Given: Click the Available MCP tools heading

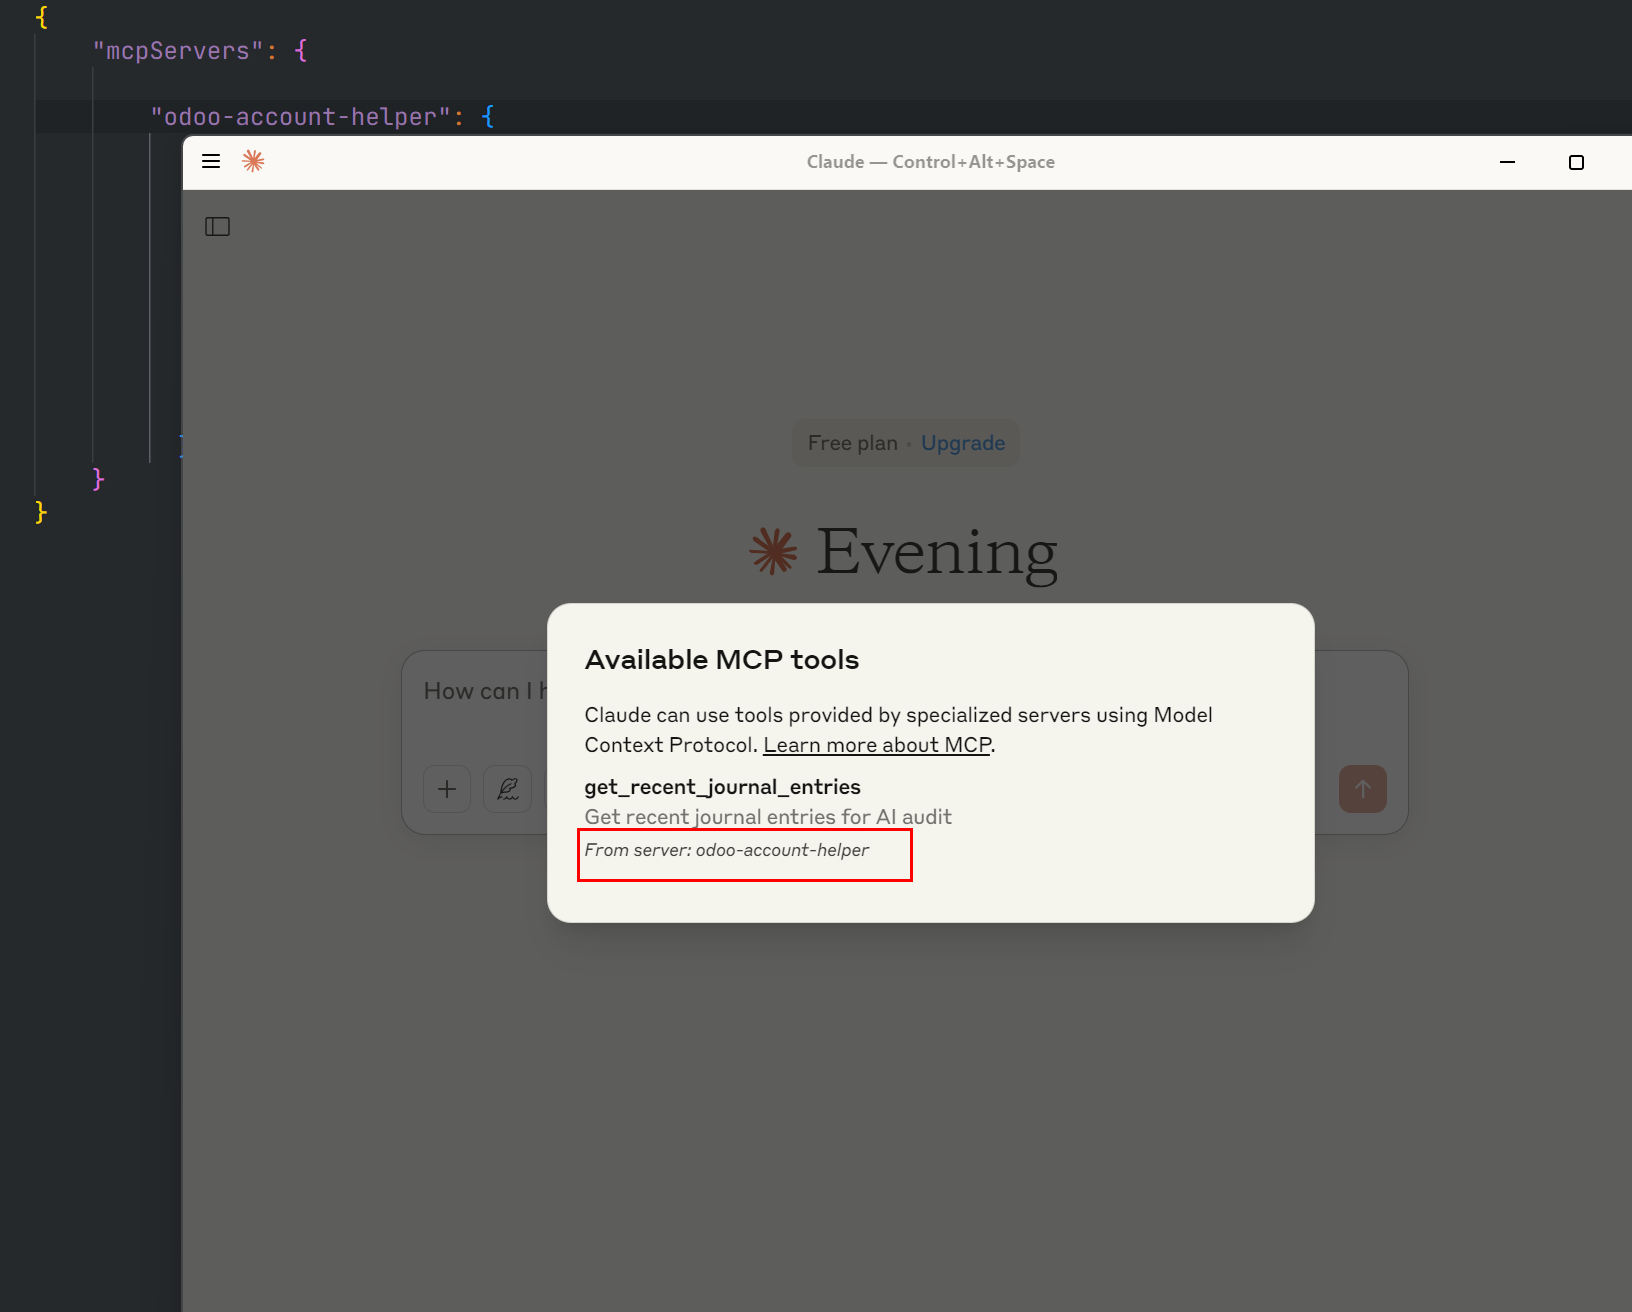Looking at the screenshot, I should coord(721,659).
